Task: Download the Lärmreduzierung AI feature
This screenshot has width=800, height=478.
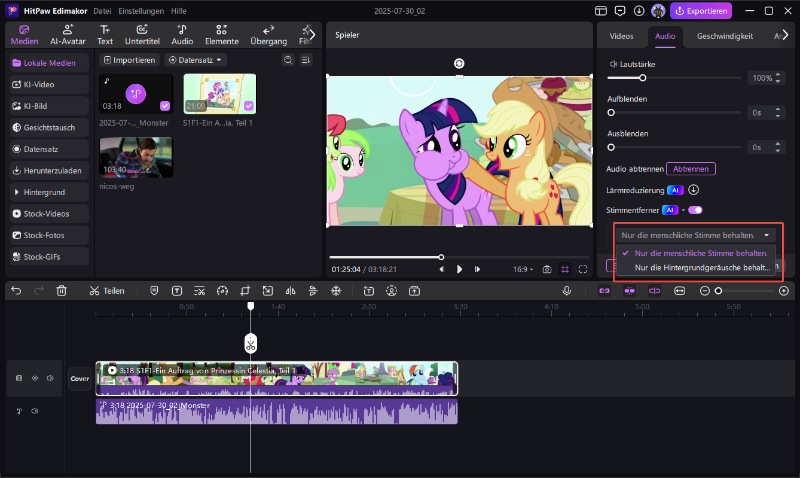Action: click(x=693, y=190)
